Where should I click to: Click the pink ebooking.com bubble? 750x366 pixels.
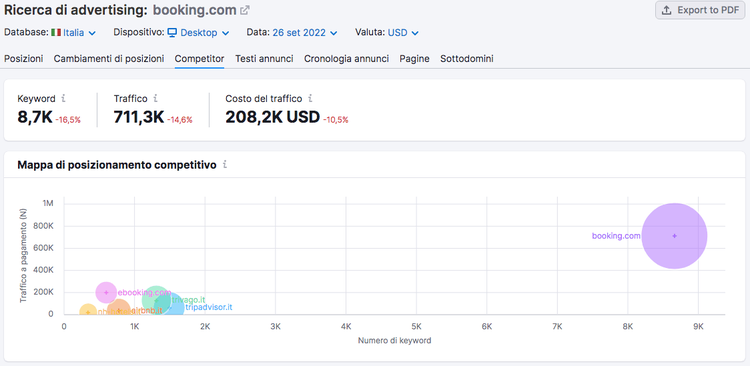106,292
